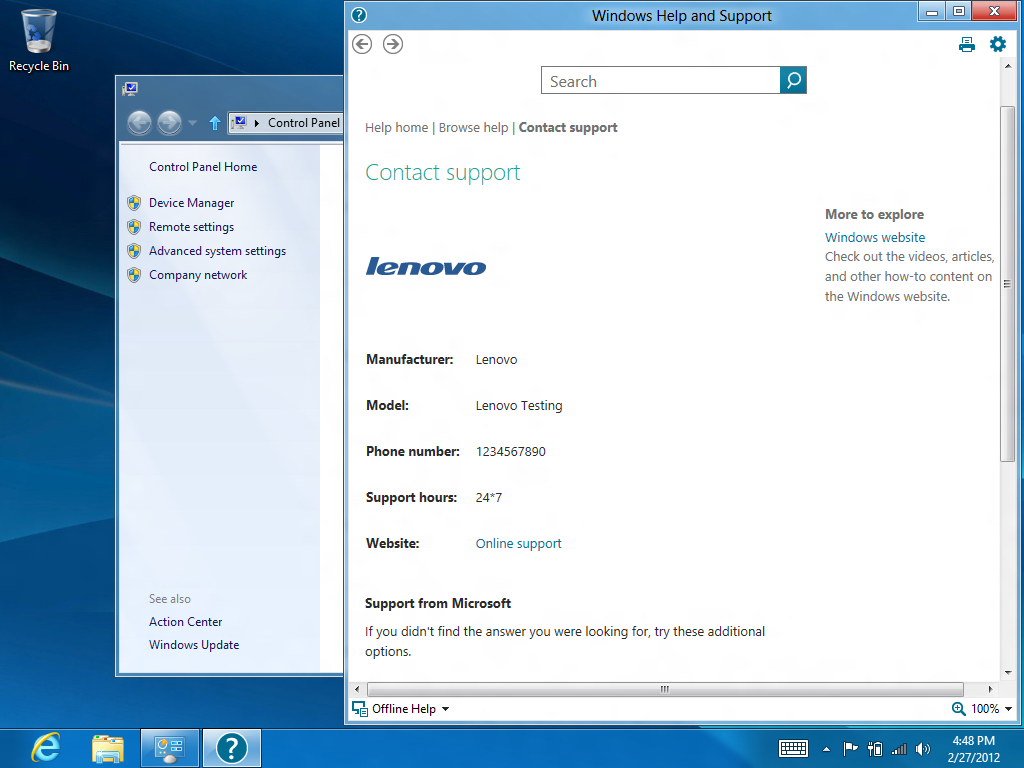Open the Help settings gear icon

997,44
